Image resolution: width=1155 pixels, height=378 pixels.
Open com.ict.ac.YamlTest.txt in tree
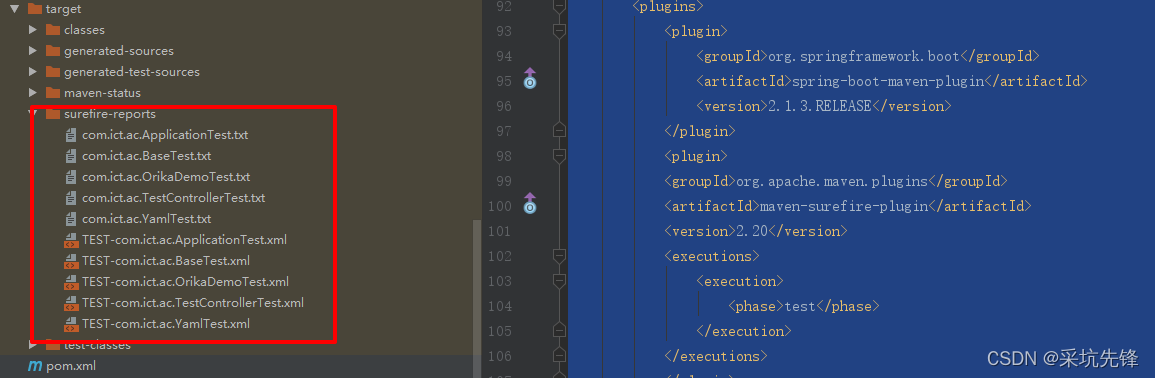pos(147,219)
